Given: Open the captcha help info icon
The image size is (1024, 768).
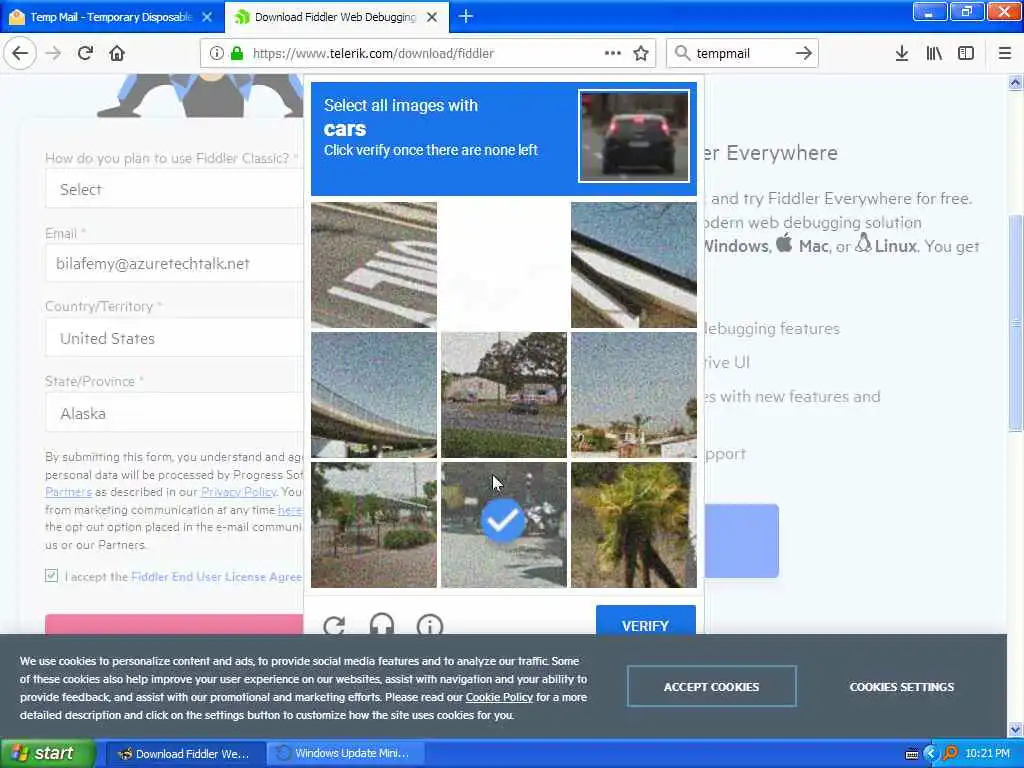Looking at the screenshot, I should click(x=430, y=626).
